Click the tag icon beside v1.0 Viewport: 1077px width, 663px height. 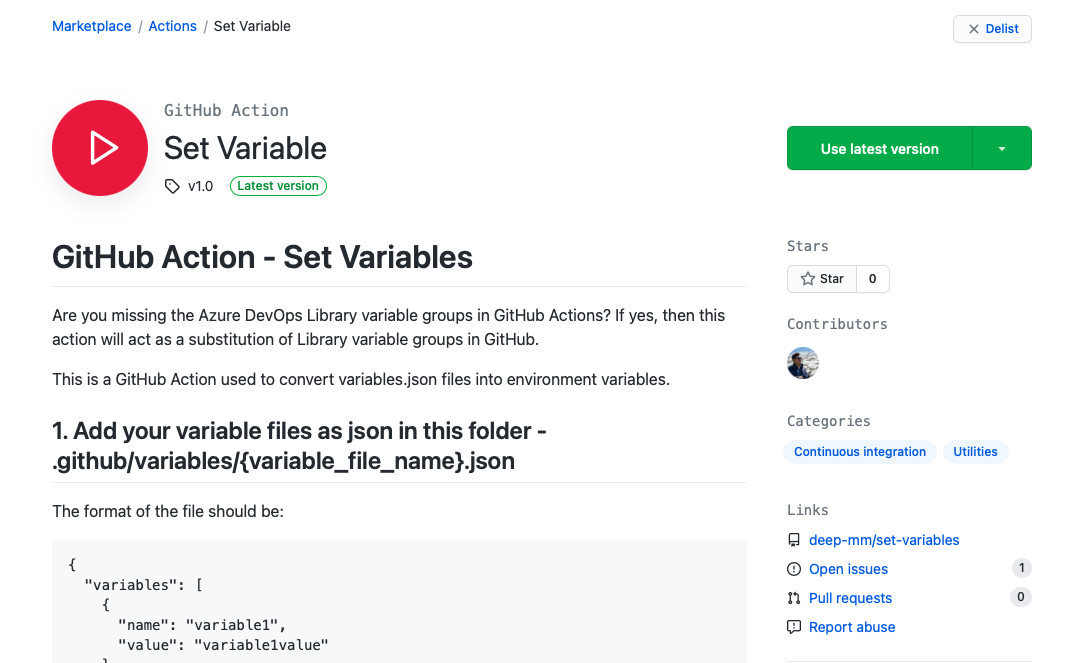(x=172, y=185)
